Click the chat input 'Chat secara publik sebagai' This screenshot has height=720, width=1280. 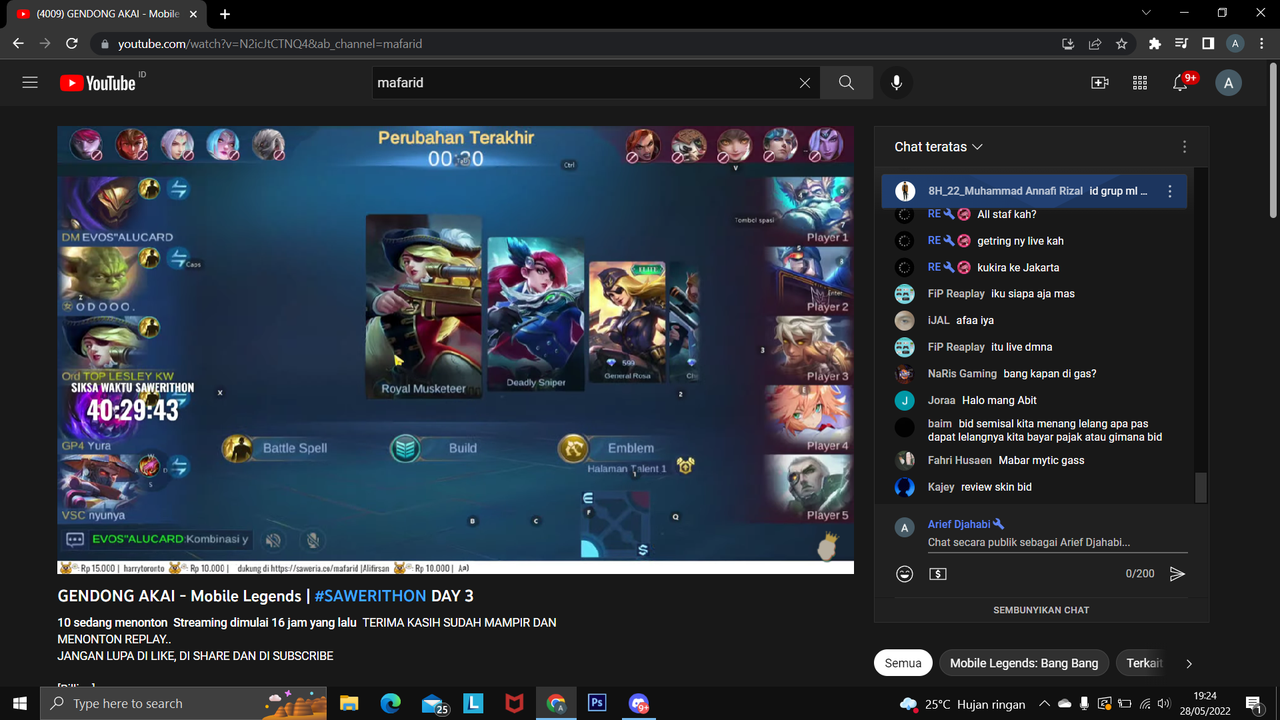pos(1058,543)
